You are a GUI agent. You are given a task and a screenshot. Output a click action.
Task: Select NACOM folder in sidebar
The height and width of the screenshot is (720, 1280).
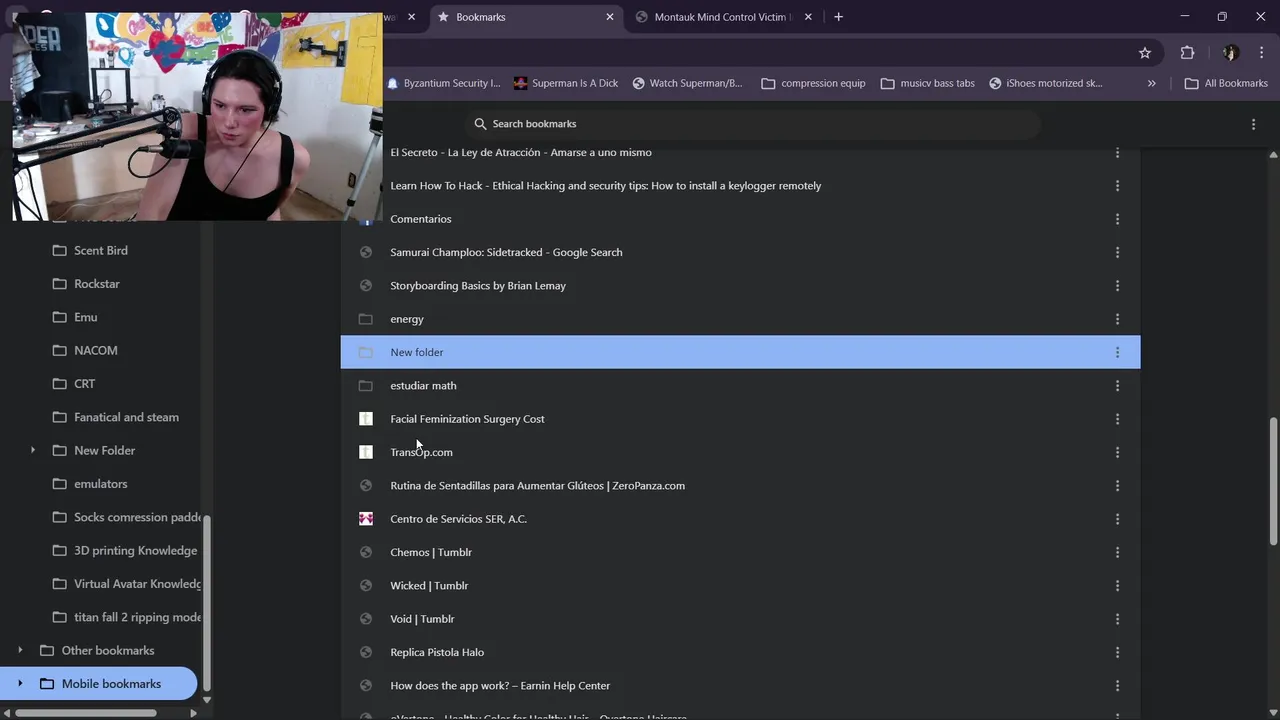pyautogui.click(x=96, y=350)
